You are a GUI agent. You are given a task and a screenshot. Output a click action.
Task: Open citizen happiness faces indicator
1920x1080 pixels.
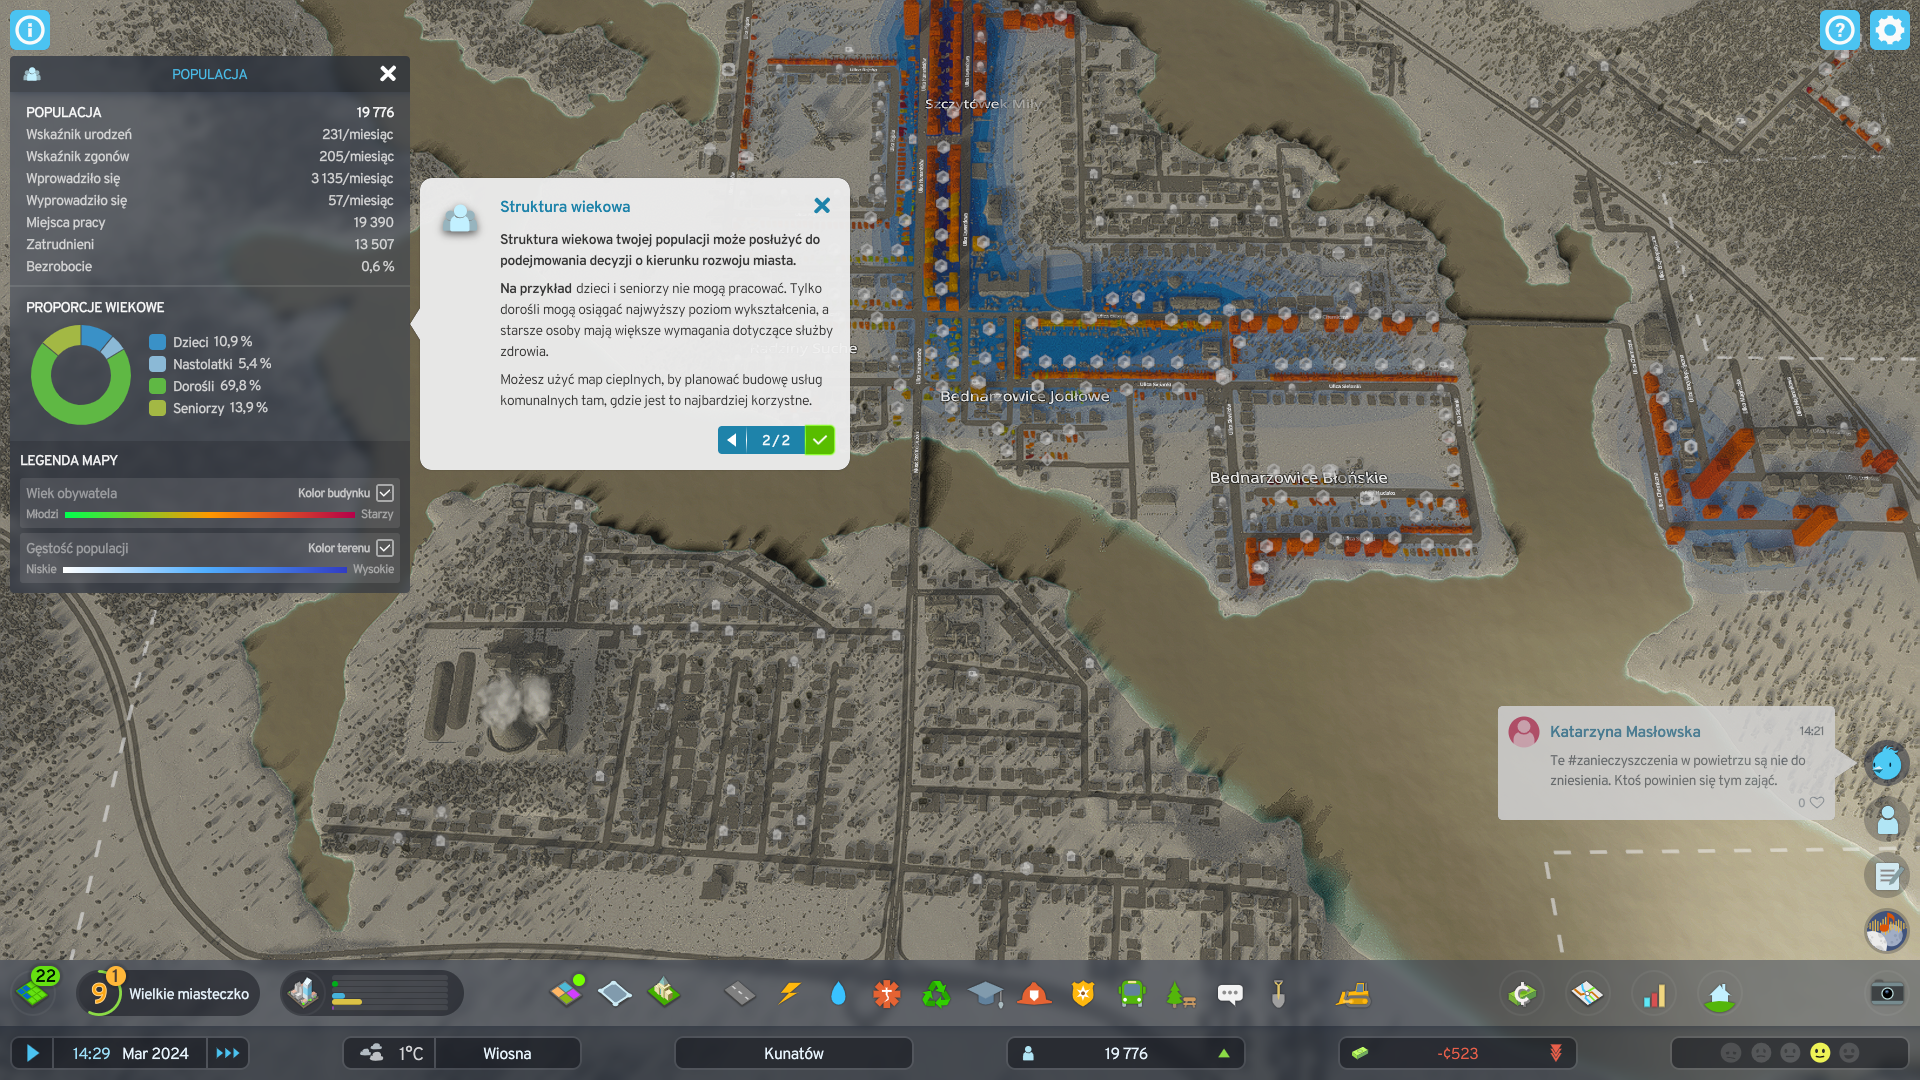(1790, 1053)
